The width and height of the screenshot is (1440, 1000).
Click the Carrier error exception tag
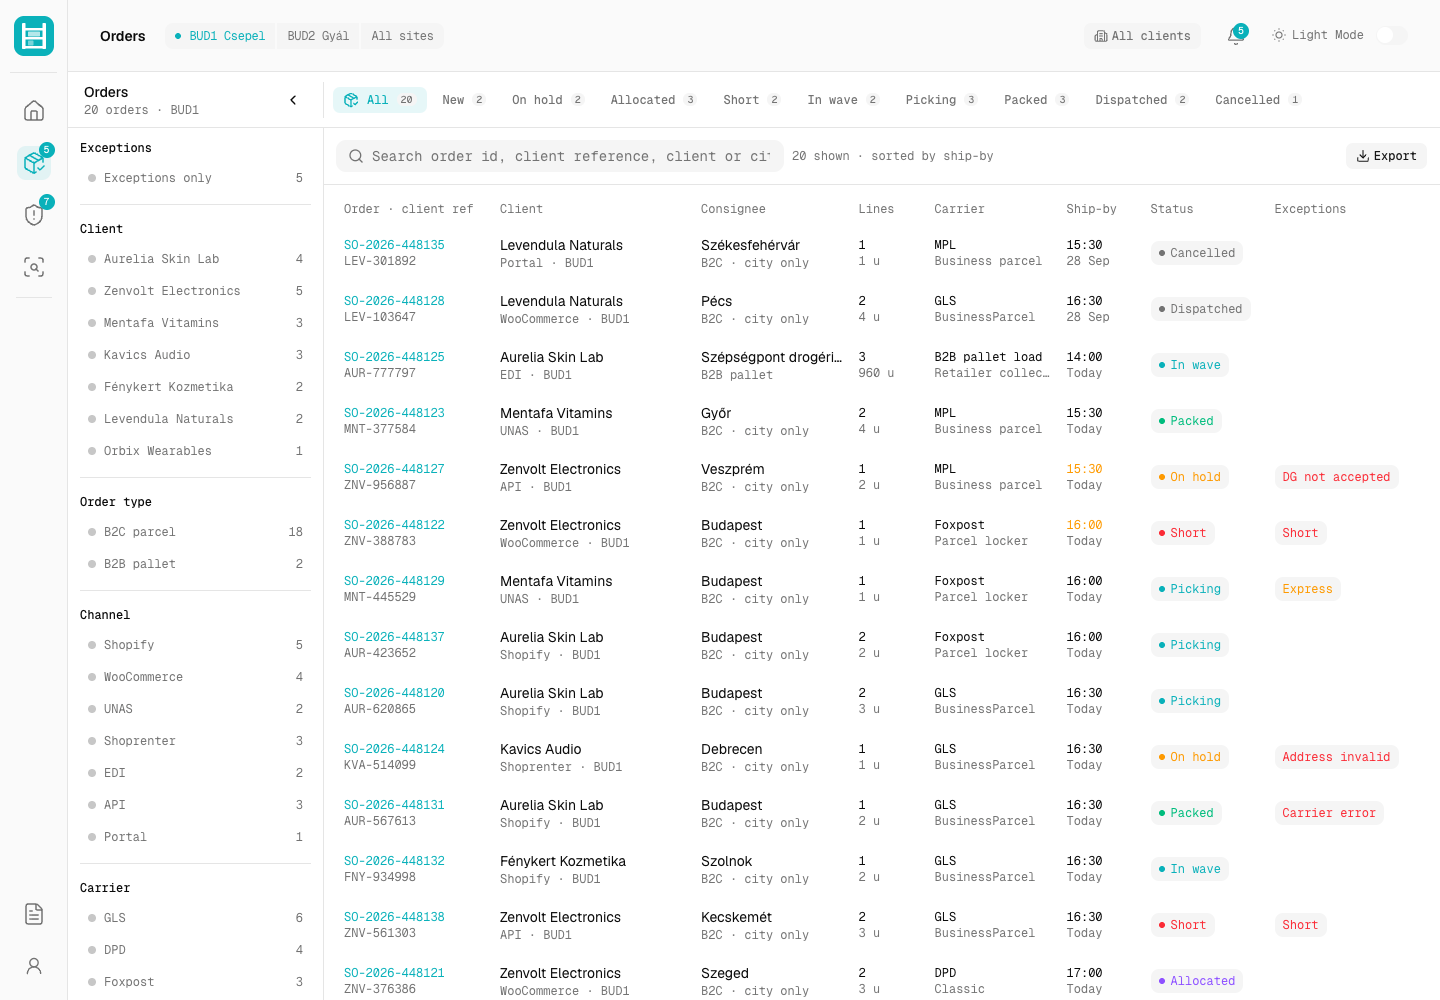(1329, 813)
